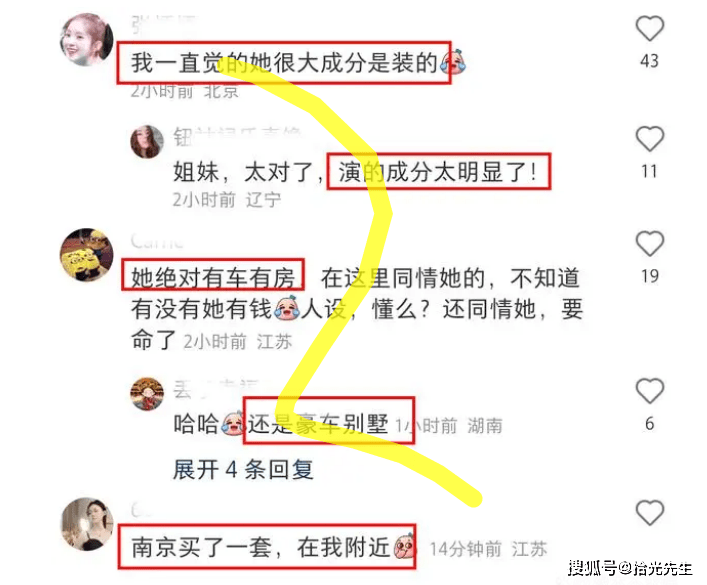Open the 辽宁 replier's avatar
Screen dimensions: 707x585
pyautogui.click(x=147, y=142)
